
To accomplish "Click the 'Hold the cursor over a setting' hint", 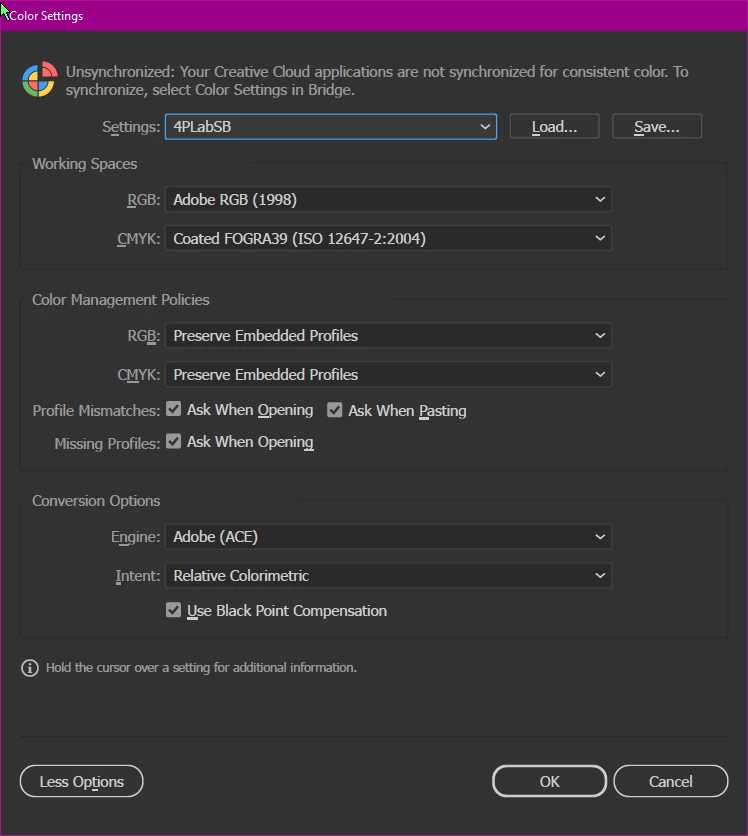I will pyautogui.click(x=202, y=668).
